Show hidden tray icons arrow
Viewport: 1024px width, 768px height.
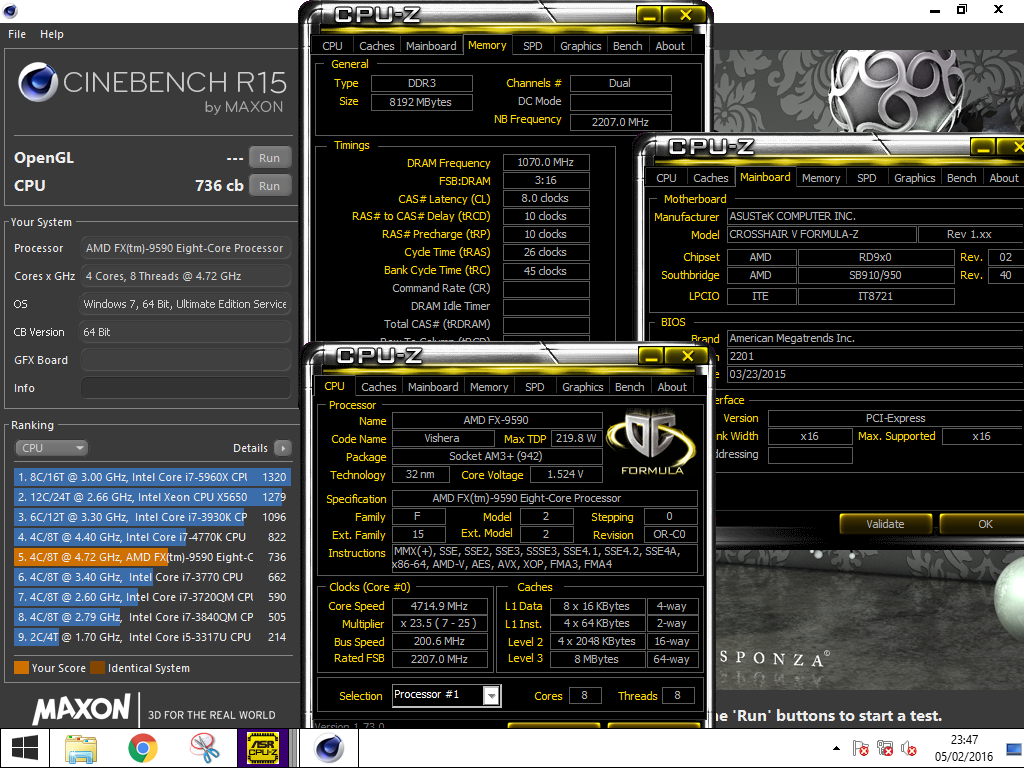836,748
